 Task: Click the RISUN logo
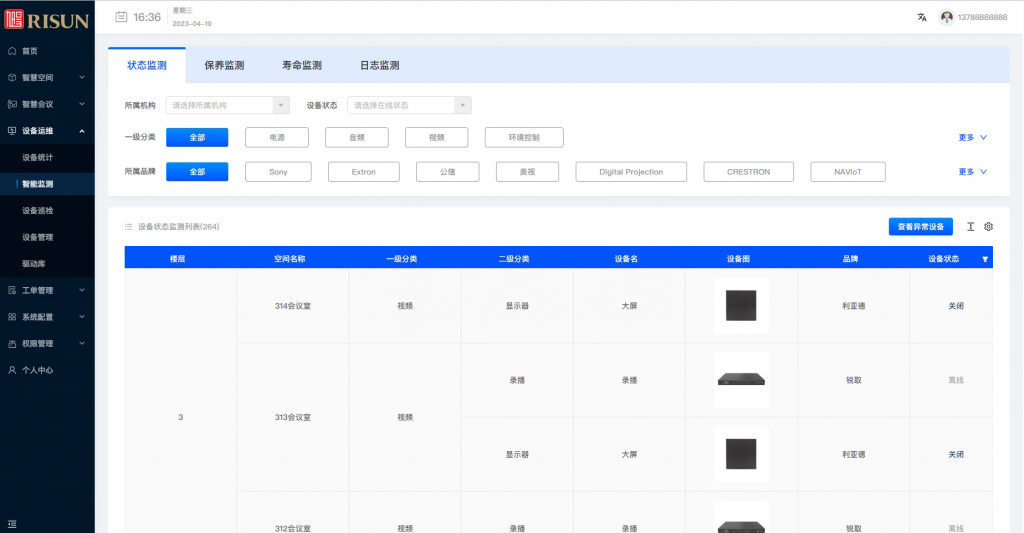click(x=47, y=20)
